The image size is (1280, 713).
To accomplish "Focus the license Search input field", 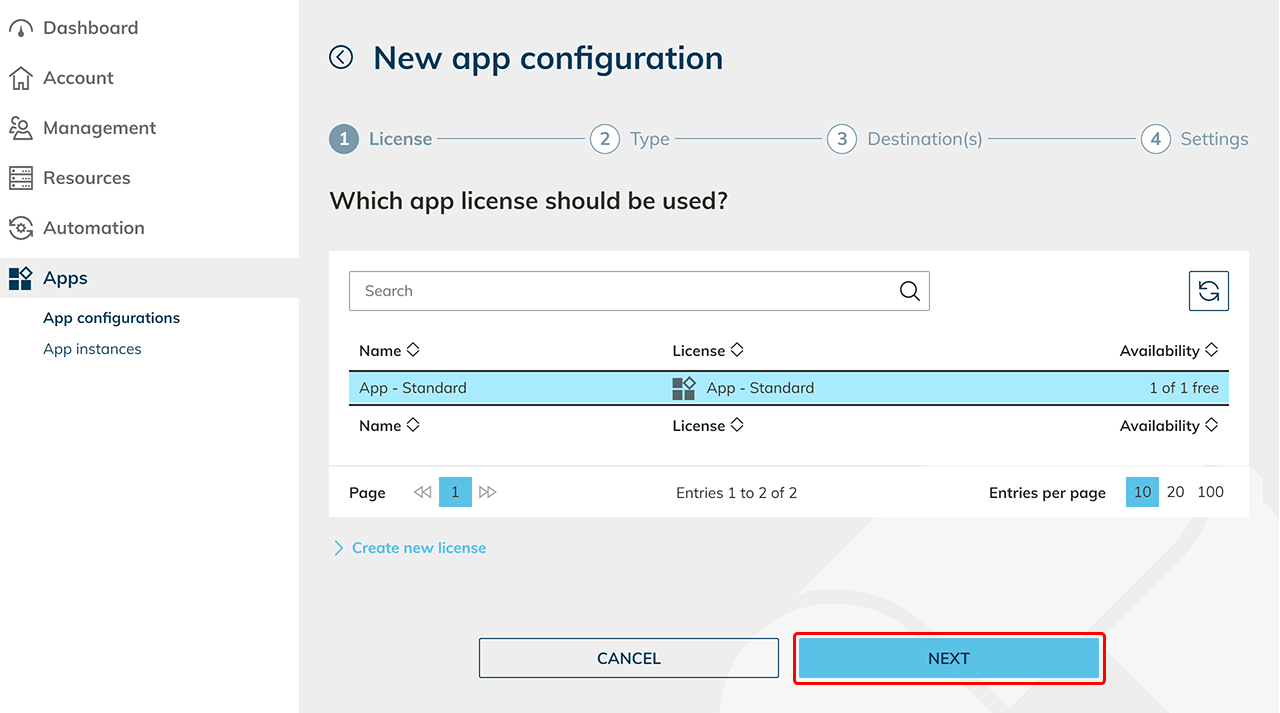I will [x=620, y=291].
